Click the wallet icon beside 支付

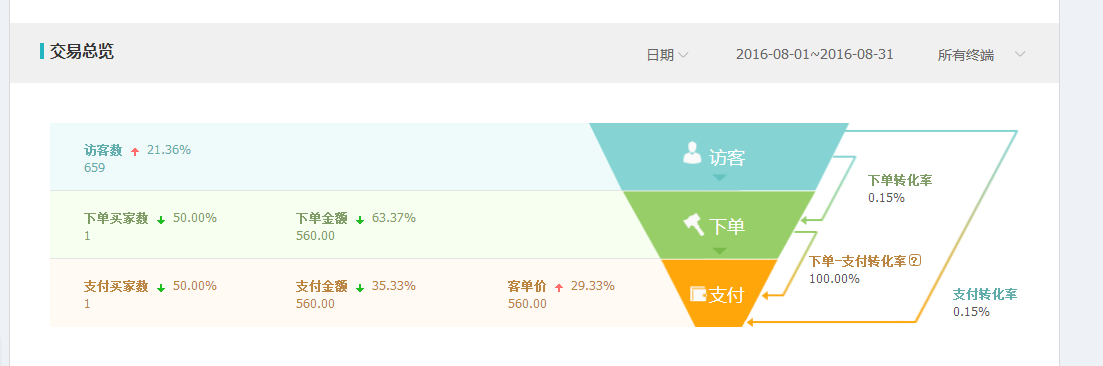pyautogui.click(x=699, y=294)
